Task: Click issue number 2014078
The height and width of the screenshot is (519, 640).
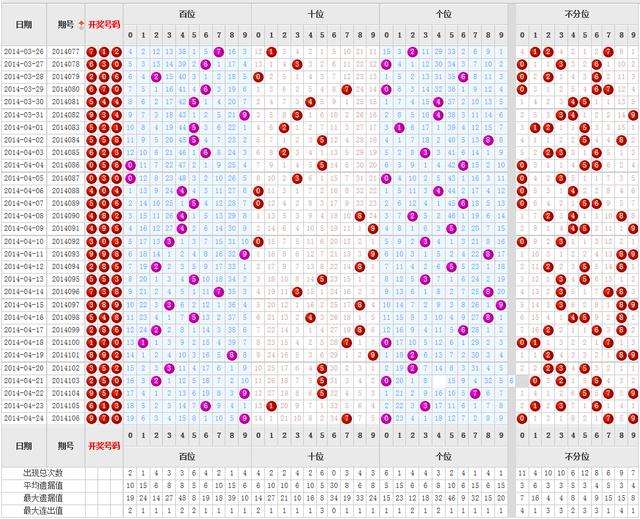Action: 66,64
